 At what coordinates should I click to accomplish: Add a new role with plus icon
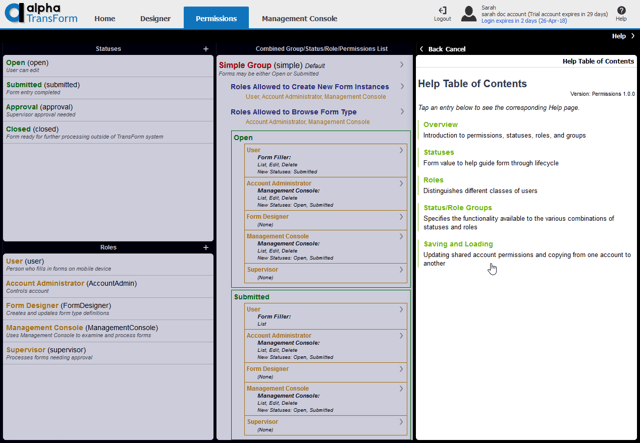206,247
